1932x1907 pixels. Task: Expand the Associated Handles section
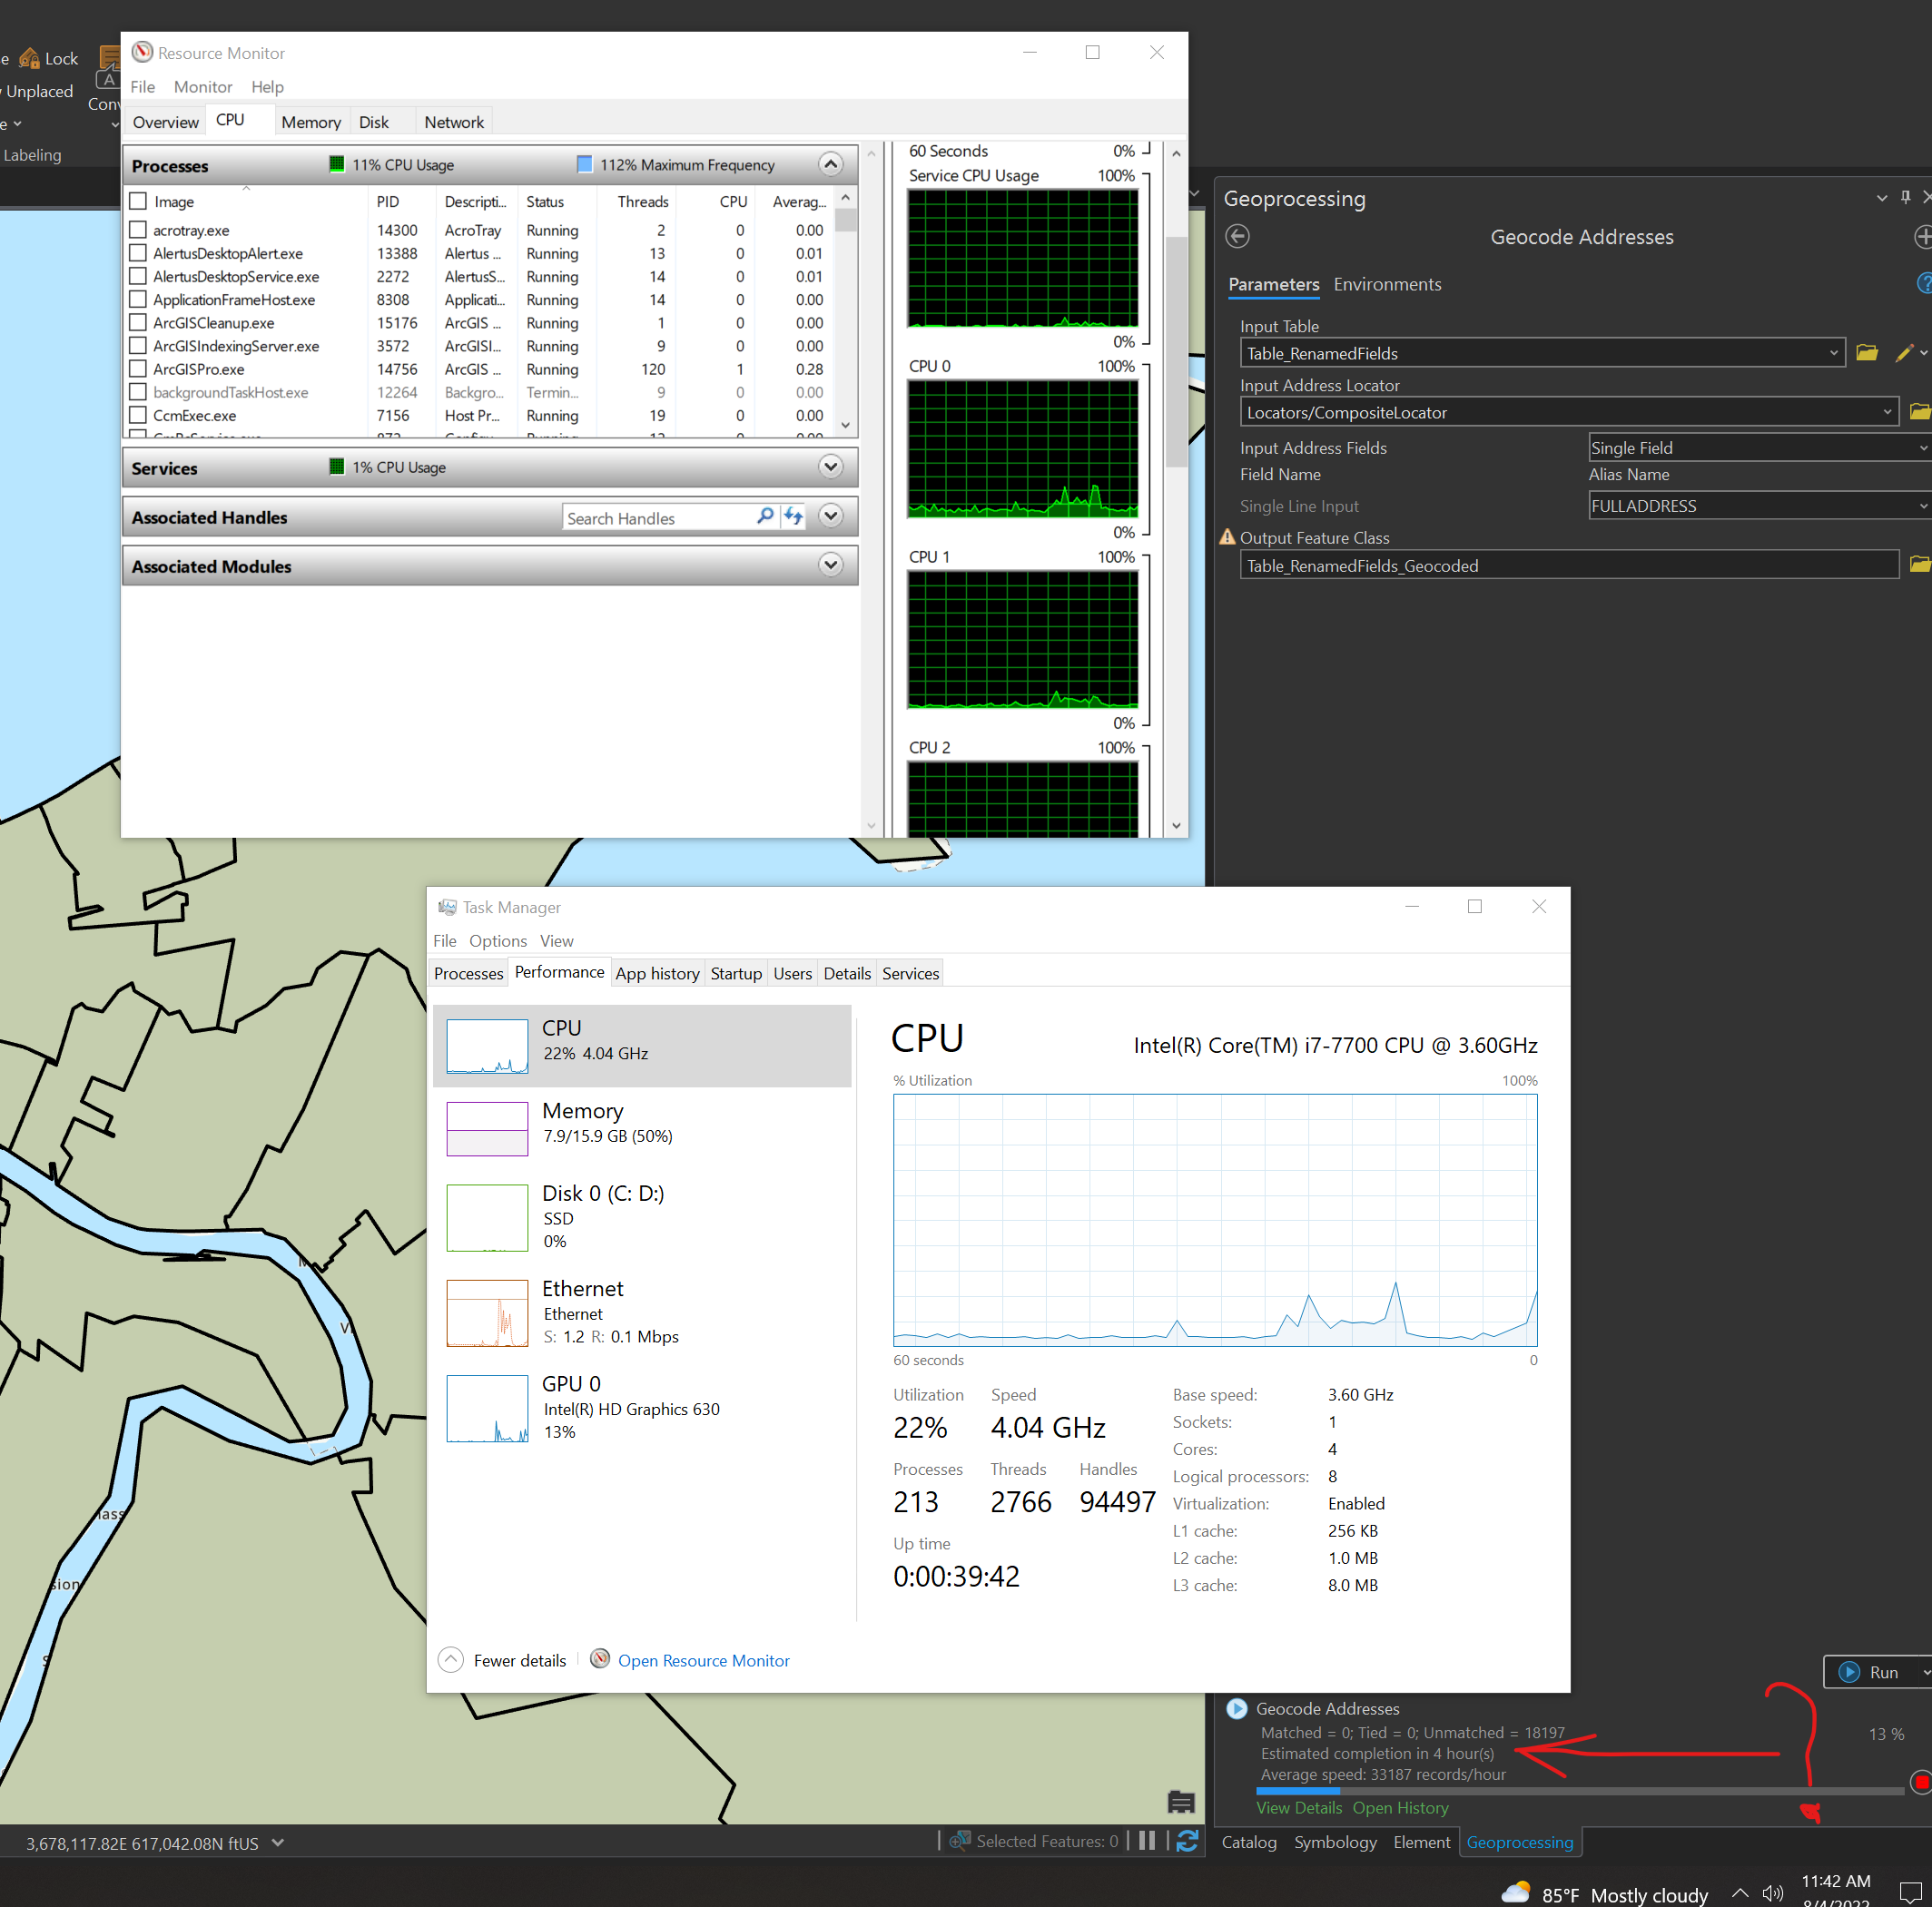(830, 516)
